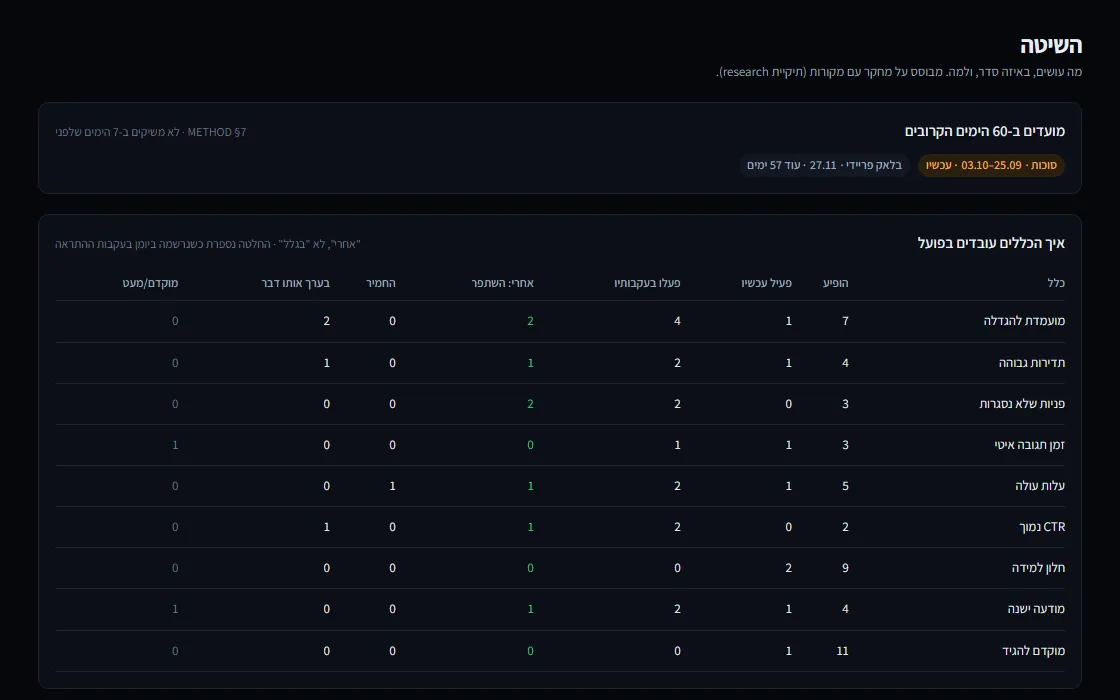
Task: Click the value 4 in the "מועמדת להגדלה" row
Action: [677, 321]
